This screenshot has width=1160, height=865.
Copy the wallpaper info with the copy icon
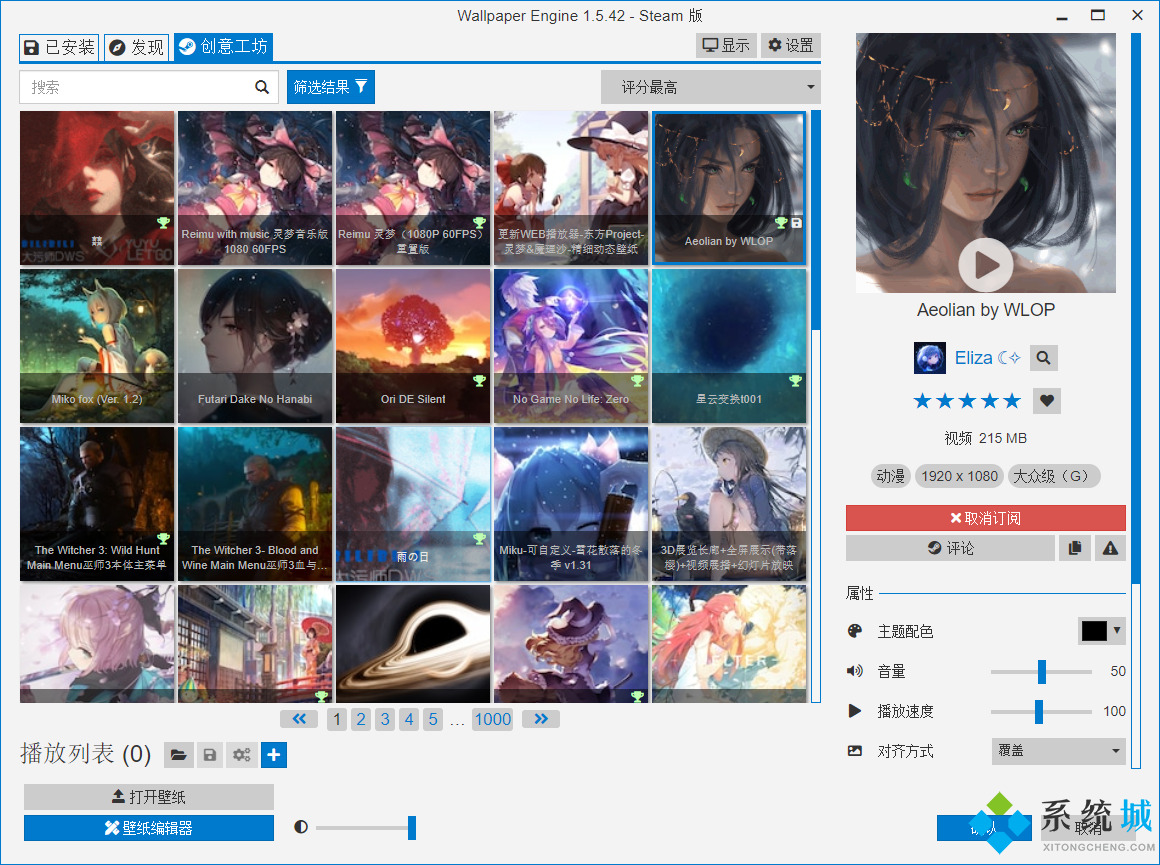tap(1075, 548)
